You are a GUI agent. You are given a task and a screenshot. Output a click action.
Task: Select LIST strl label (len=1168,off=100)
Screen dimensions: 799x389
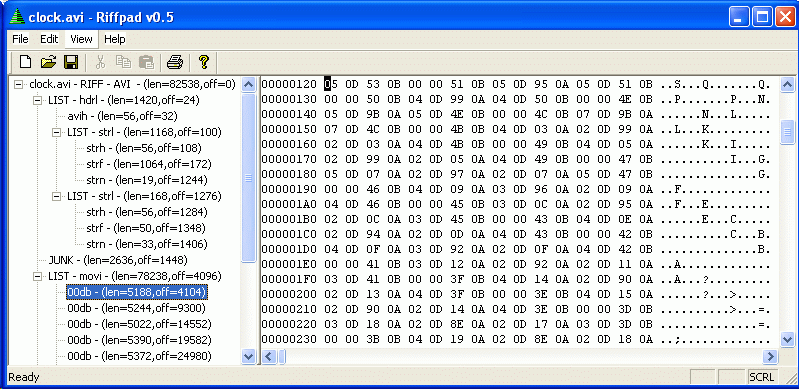[144, 132]
